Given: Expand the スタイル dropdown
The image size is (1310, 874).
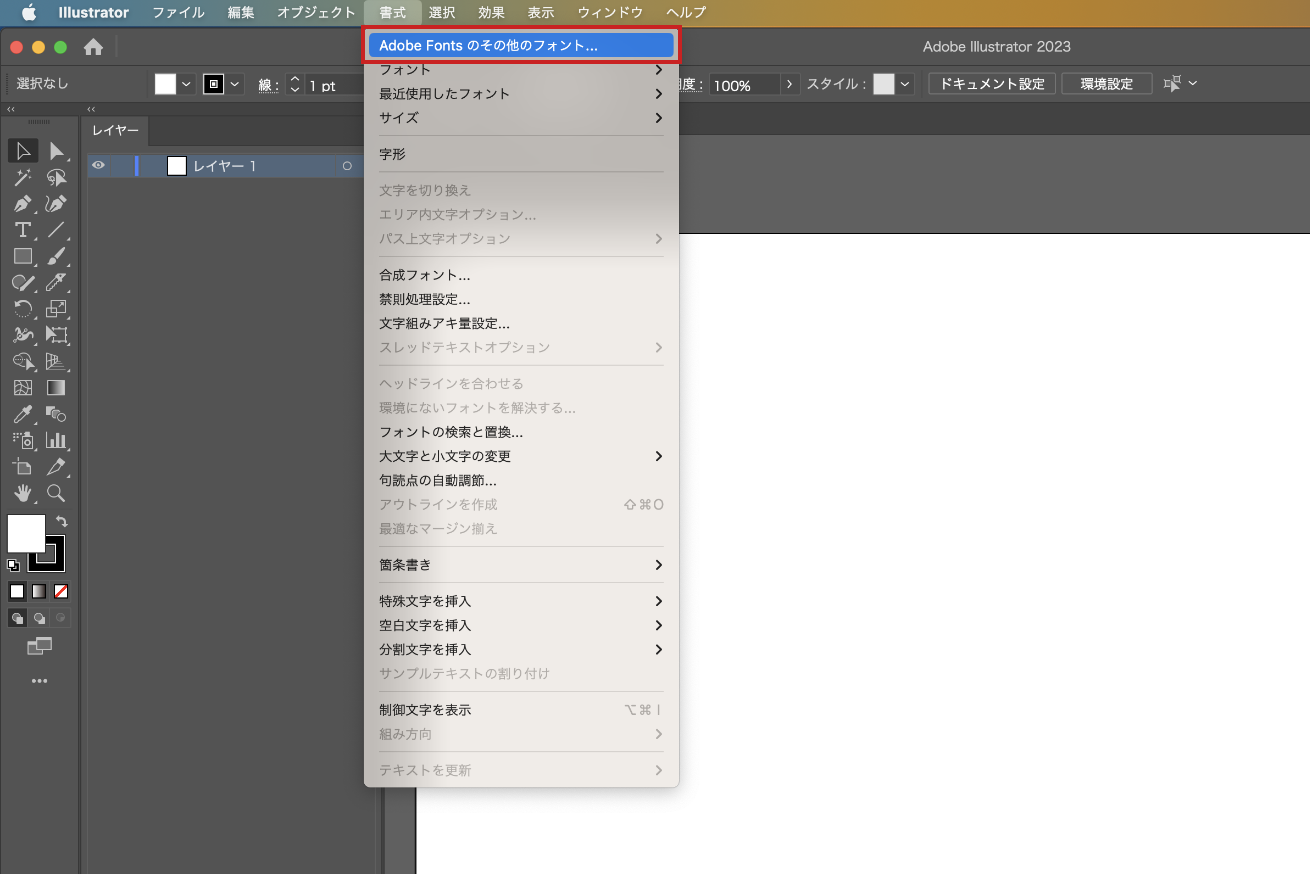Looking at the screenshot, I should [x=905, y=85].
